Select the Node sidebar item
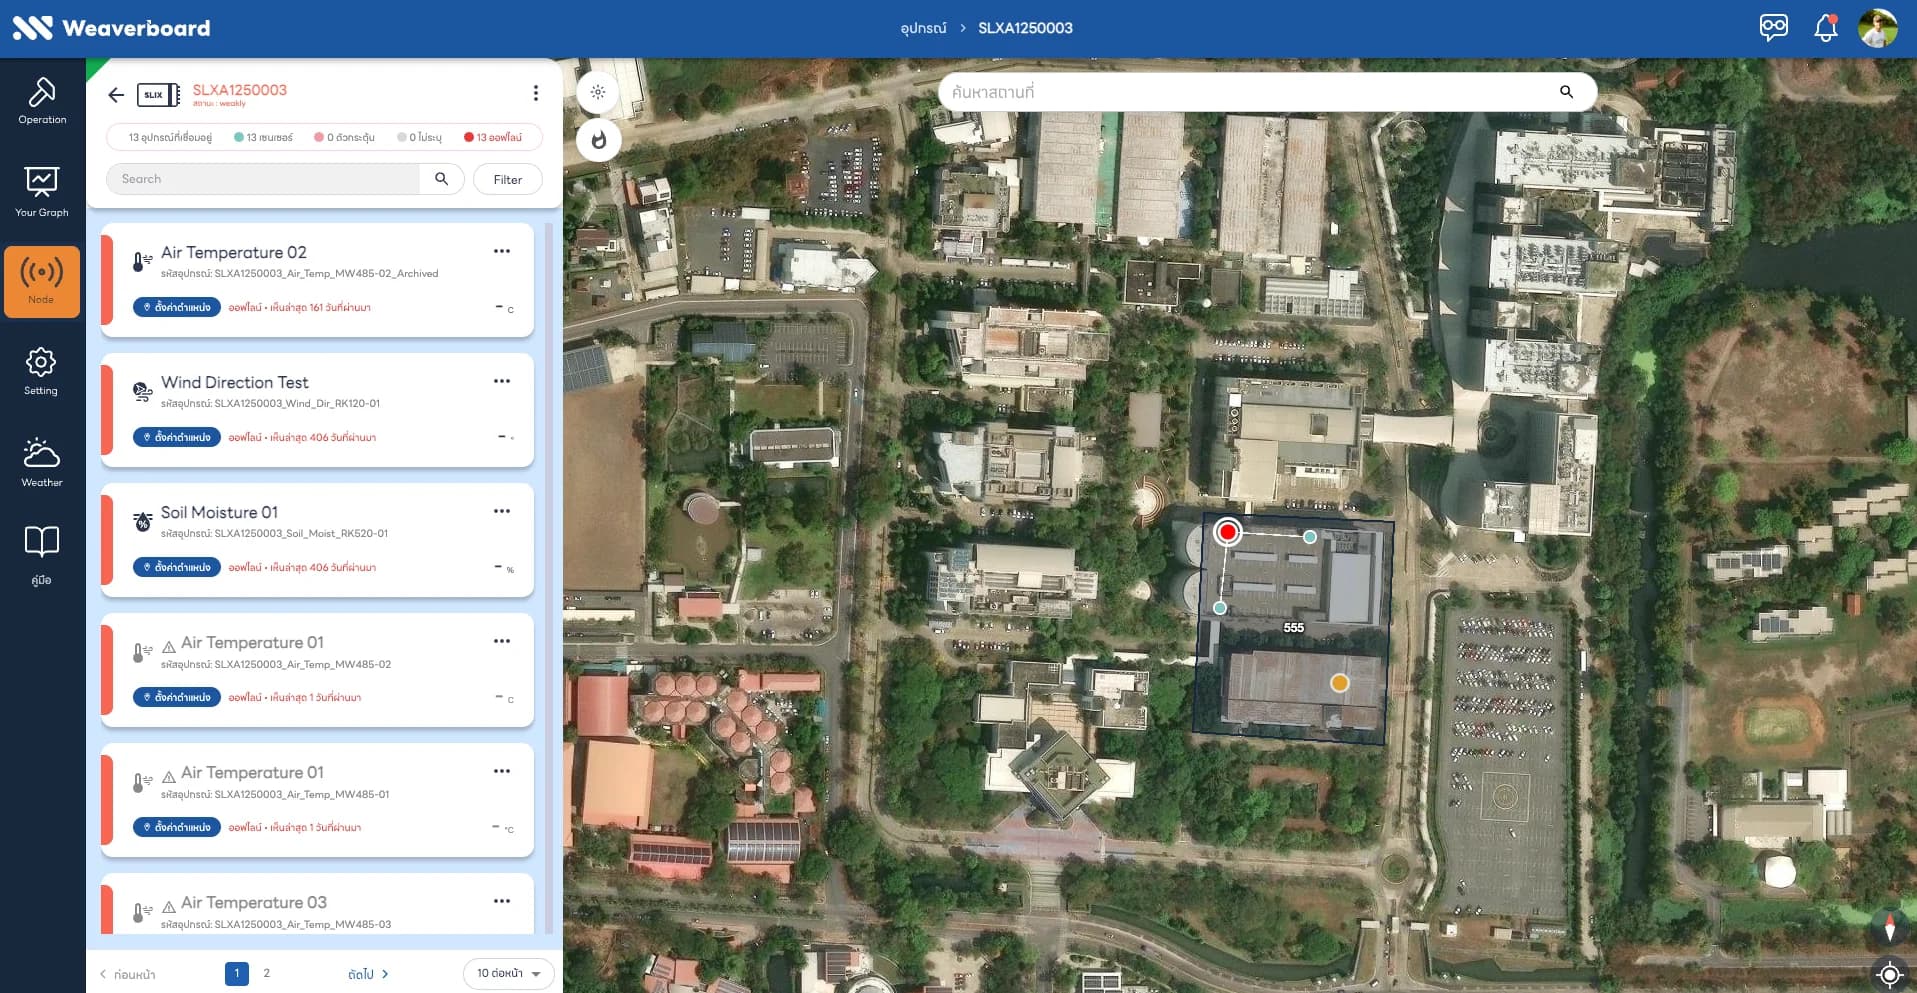 (x=42, y=282)
